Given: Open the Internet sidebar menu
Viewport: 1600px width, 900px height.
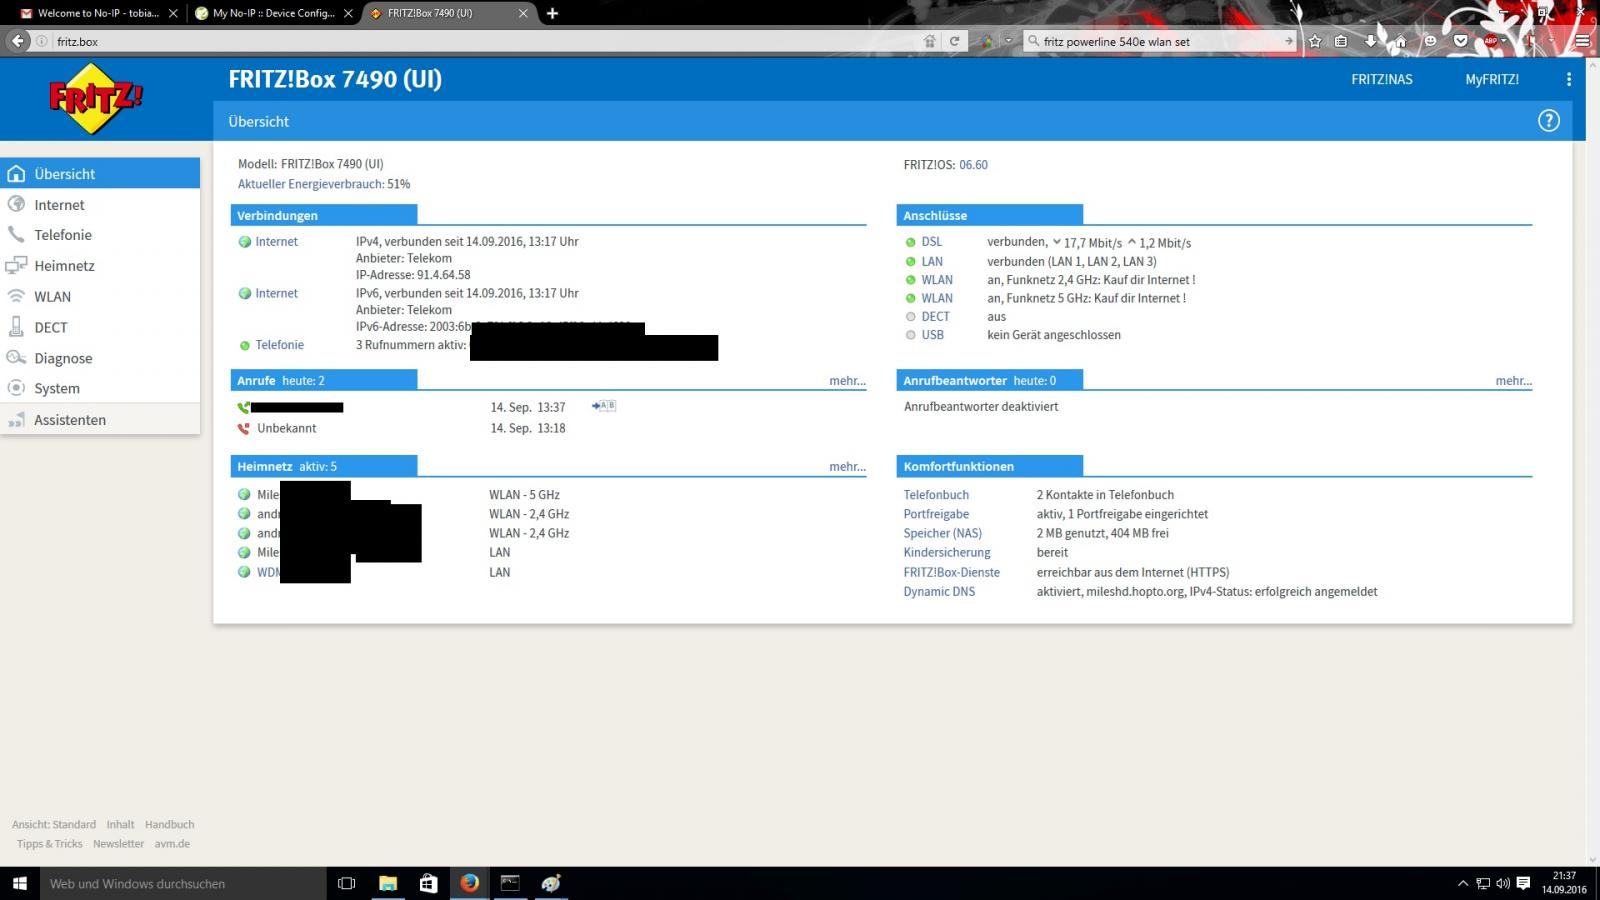Looking at the screenshot, I should click(100, 204).
